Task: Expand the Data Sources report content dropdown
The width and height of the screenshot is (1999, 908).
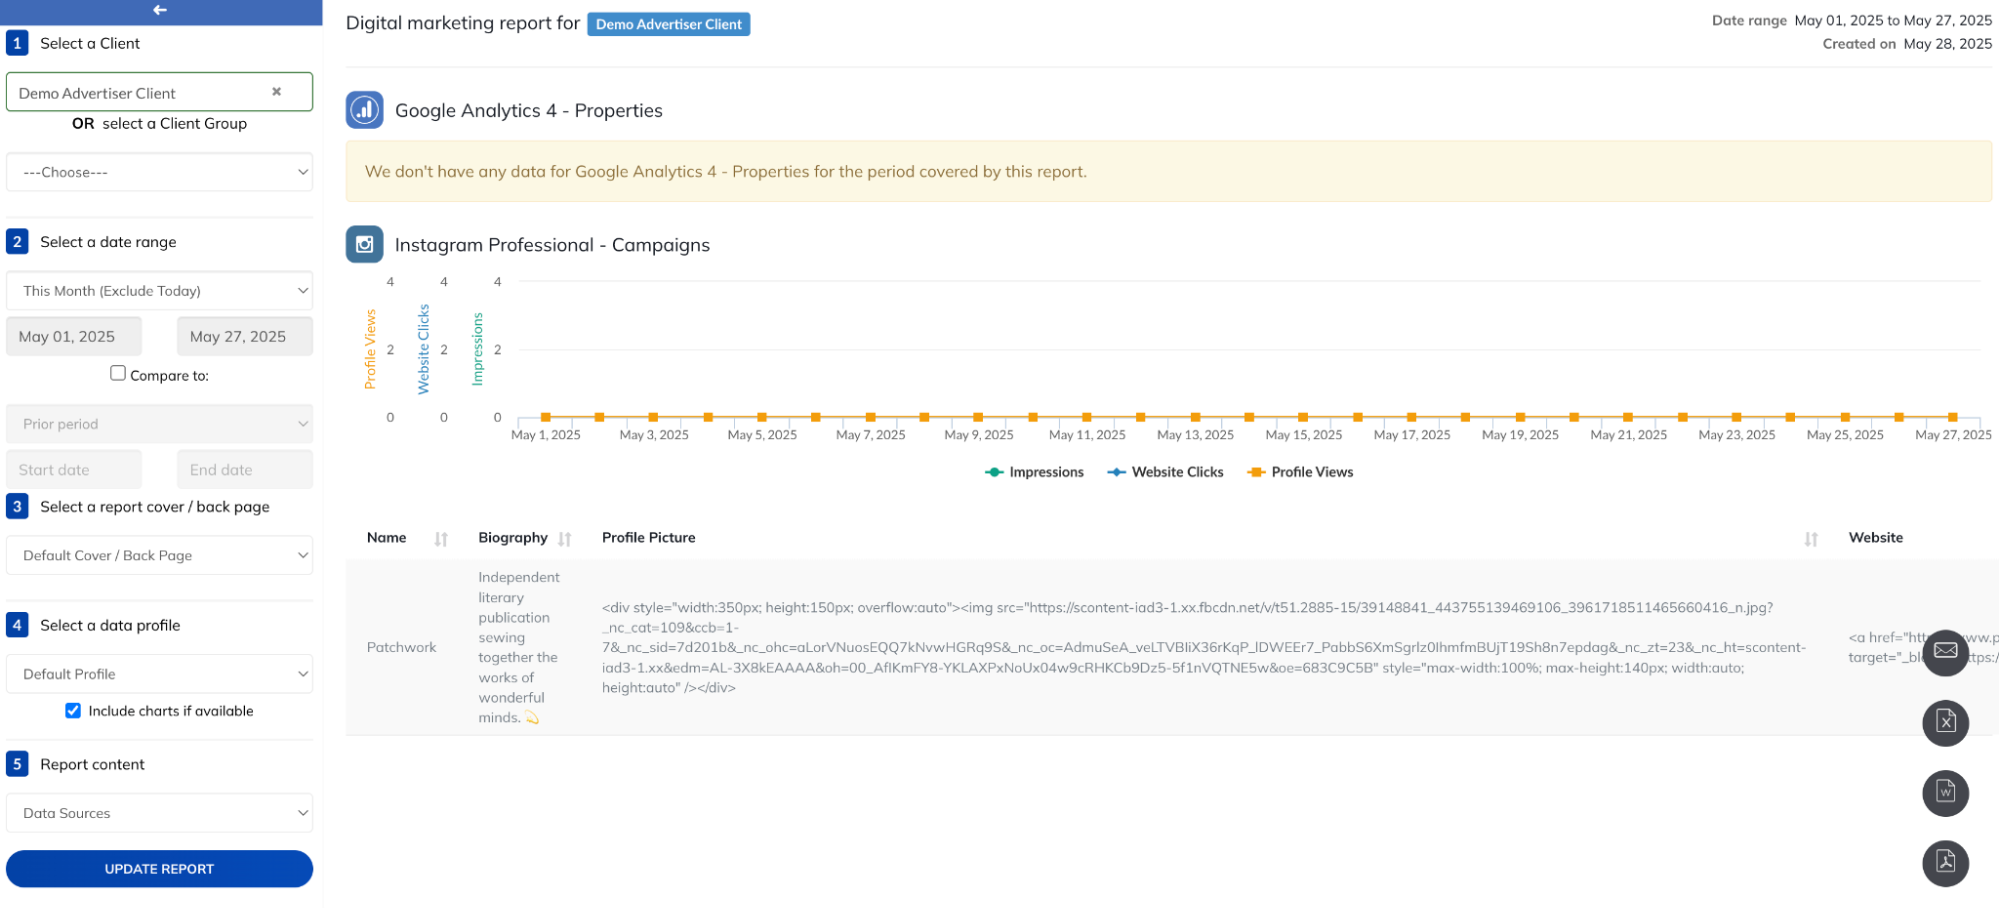Action: click(x=159, y=812)
